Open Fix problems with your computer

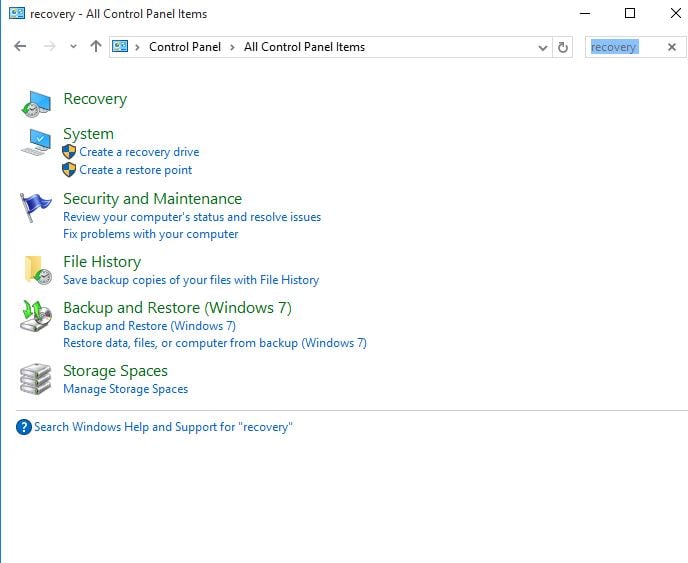click(150, 234)
